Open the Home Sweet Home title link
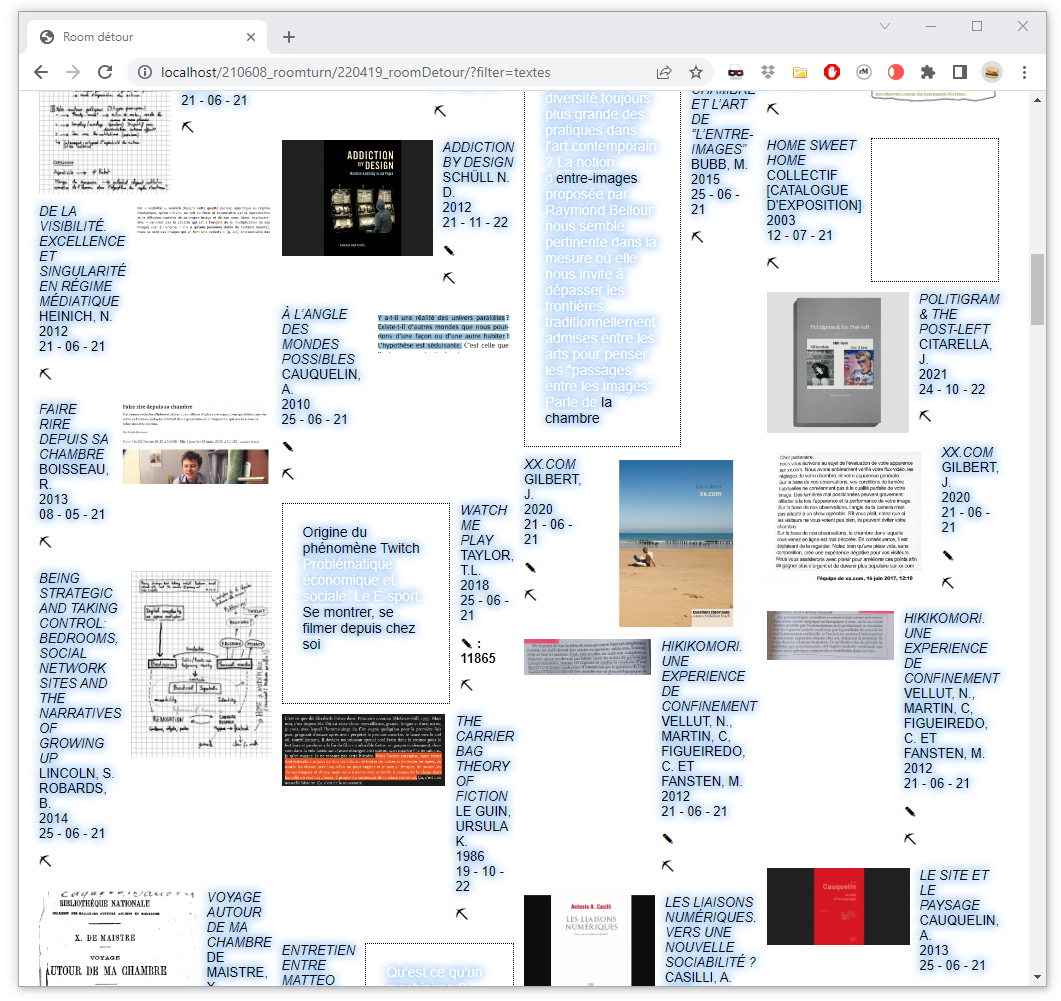The height and width of the screenshot is (1001, 1061). [811, 152]
